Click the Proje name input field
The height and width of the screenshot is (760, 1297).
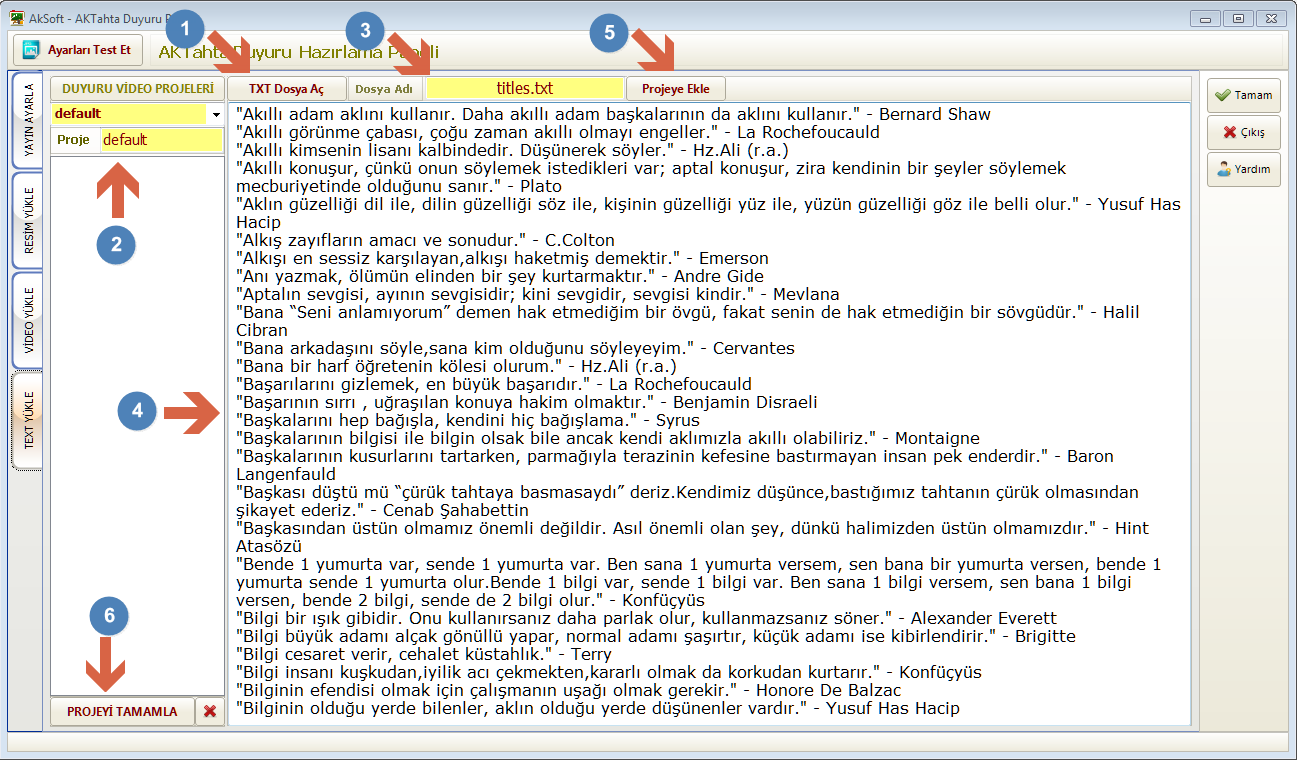pos(161,140)
